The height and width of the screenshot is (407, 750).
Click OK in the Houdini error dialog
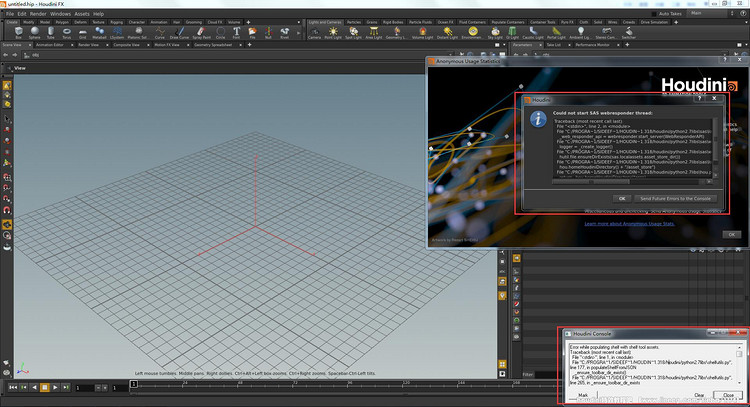pyautogui.click(x=622, y=198)
